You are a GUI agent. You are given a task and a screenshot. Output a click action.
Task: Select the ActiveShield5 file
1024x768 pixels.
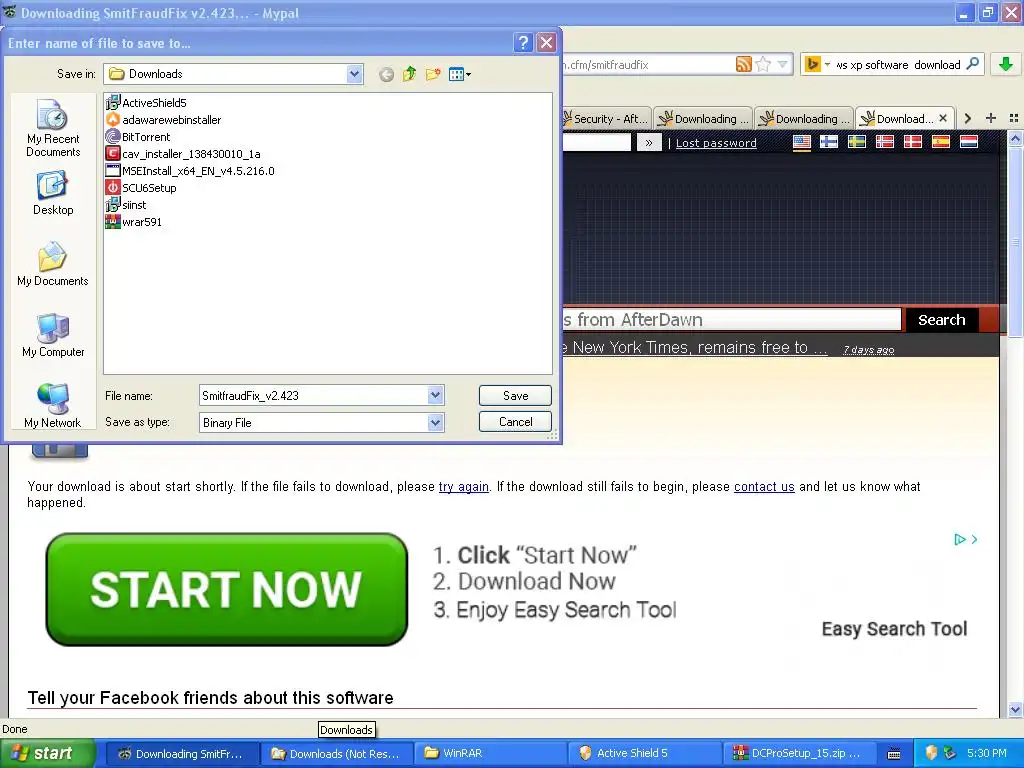tap(146, 103)
